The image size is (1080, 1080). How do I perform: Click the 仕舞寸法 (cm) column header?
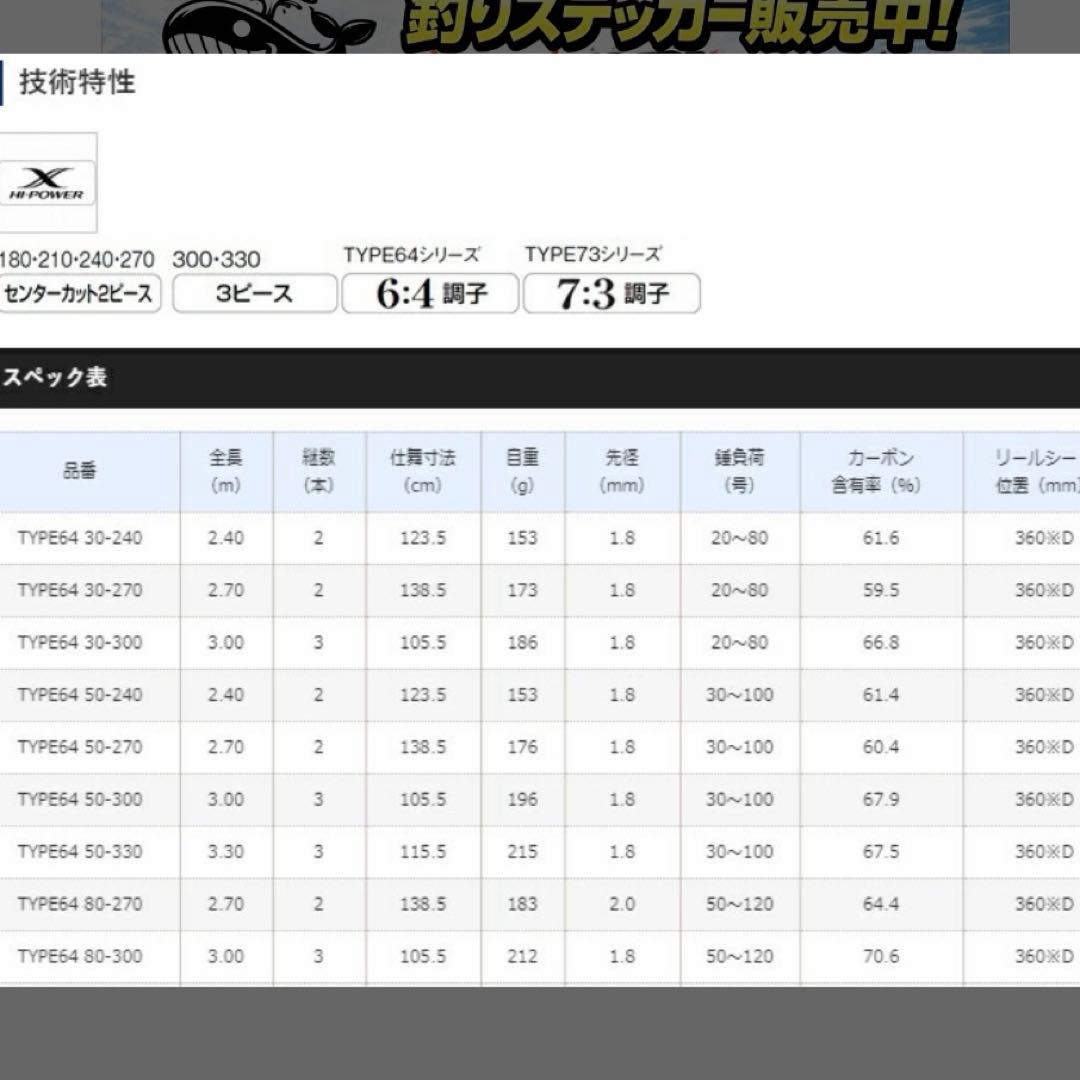pos(423,472)
